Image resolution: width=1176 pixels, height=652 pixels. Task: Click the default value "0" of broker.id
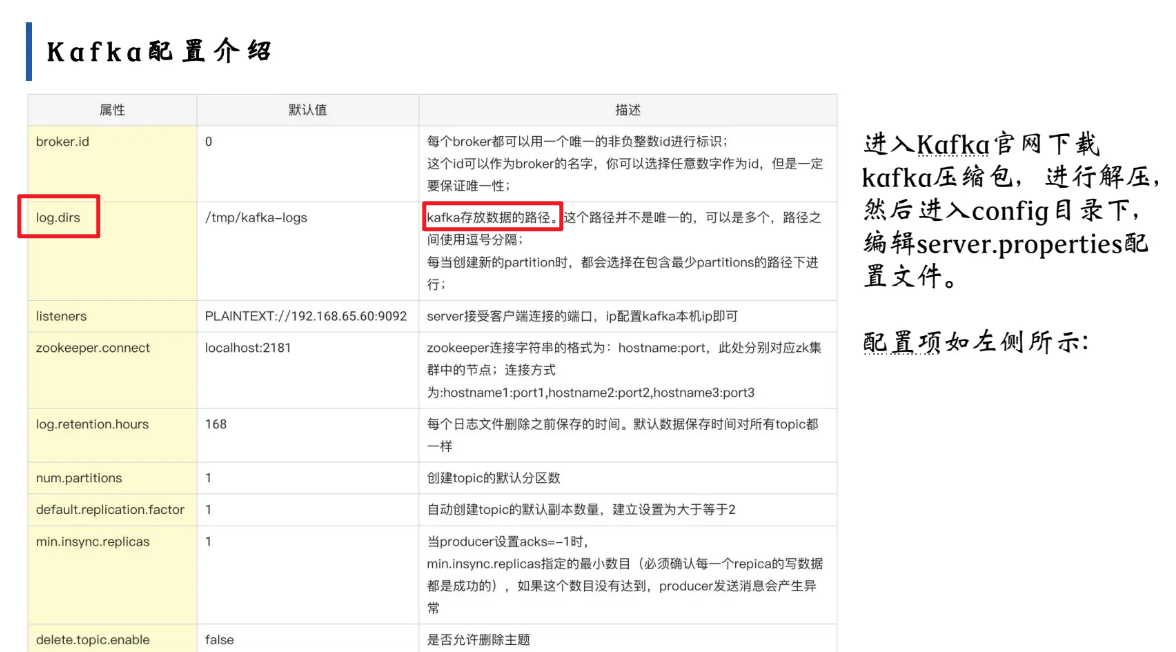(208, 142)
